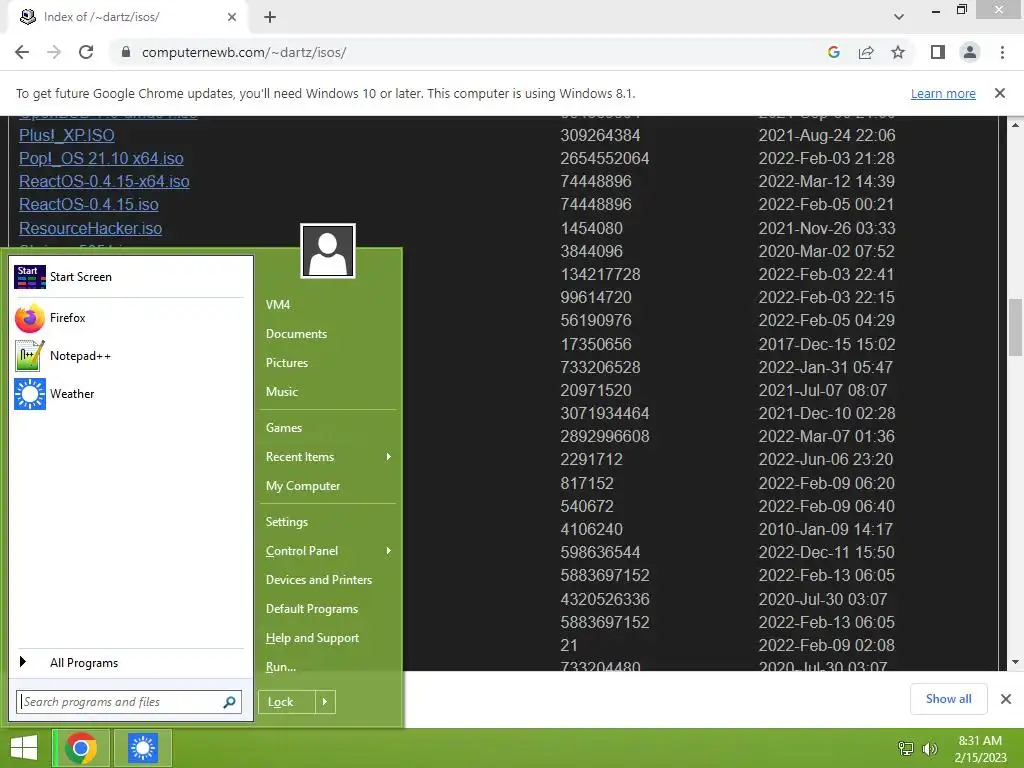Screen dimensions: 1024x768
Task: Open the Weather app taskbar icon
Action: coord(143,748)
